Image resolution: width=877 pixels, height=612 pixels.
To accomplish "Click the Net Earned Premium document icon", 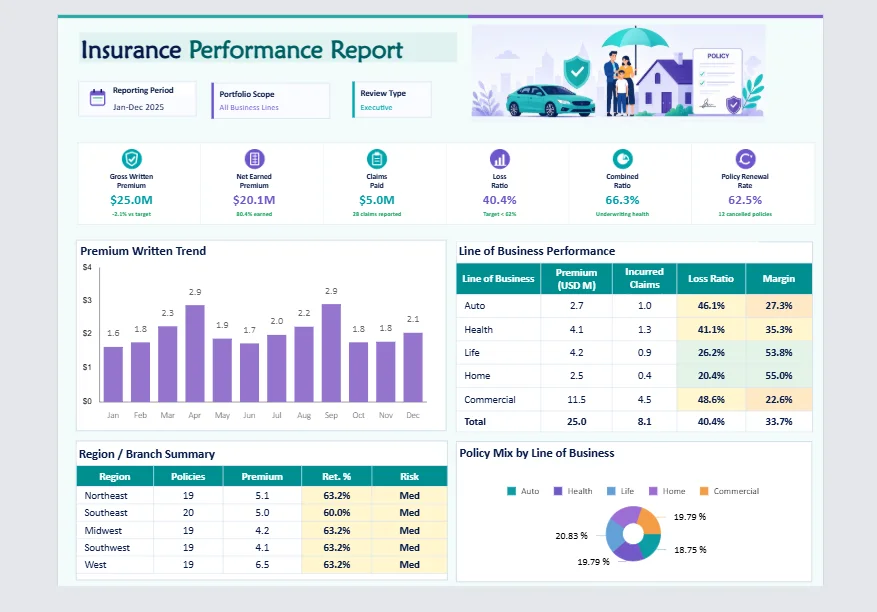I will 254,159.
